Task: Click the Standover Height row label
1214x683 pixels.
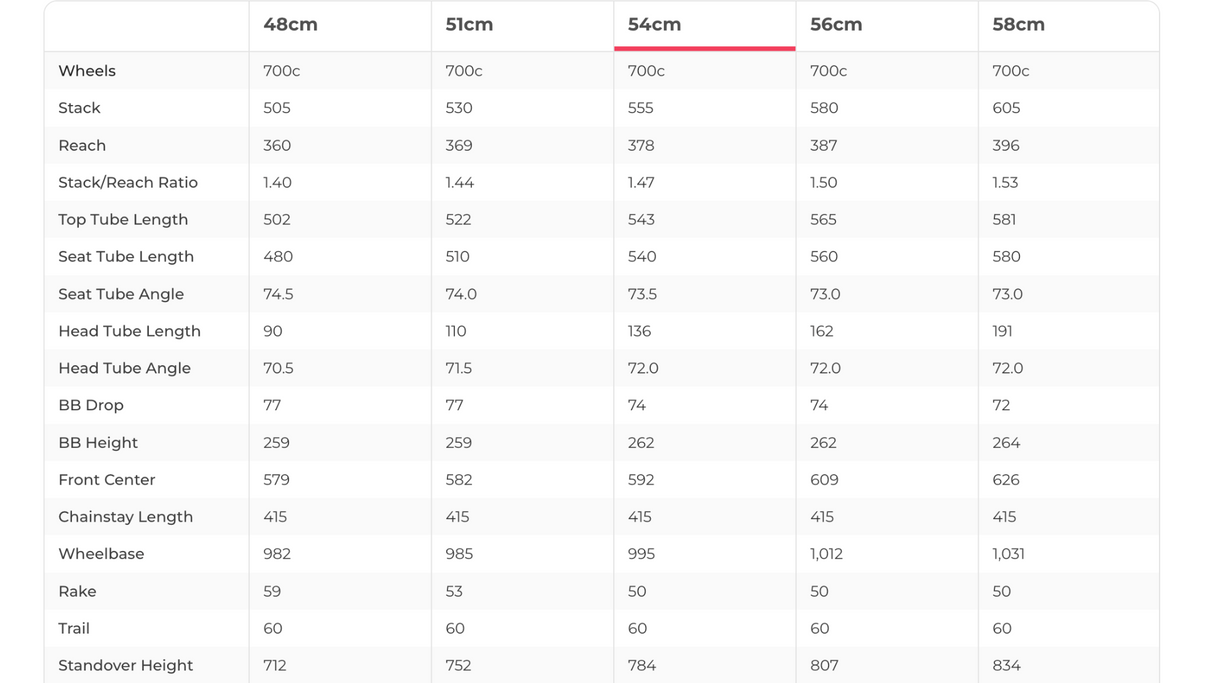Action: click(125, 666)
